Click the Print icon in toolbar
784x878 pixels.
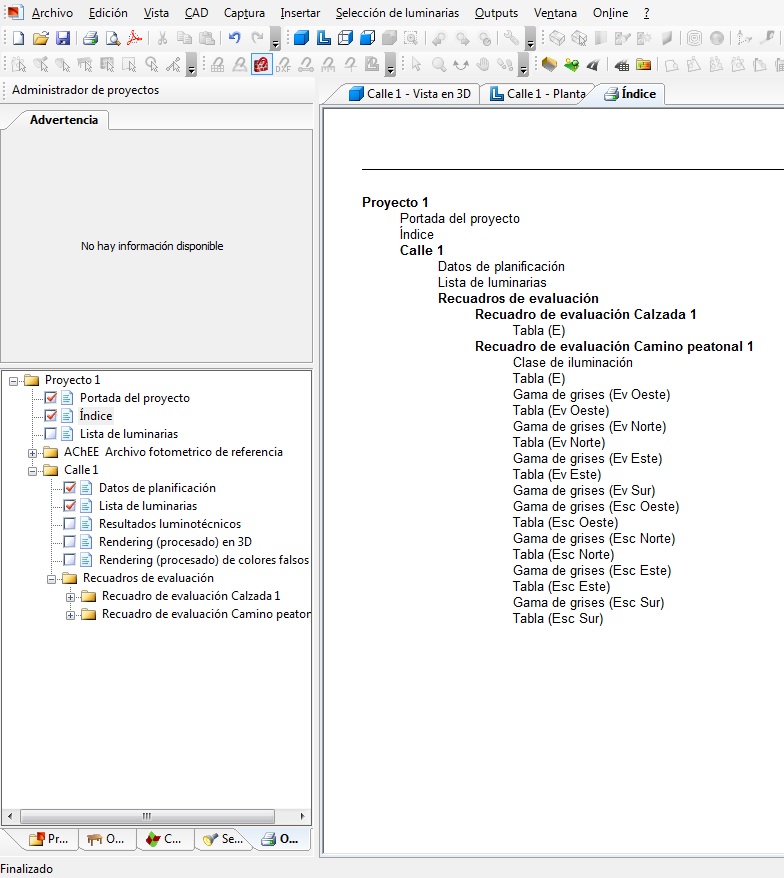click(x=90, y=39)
